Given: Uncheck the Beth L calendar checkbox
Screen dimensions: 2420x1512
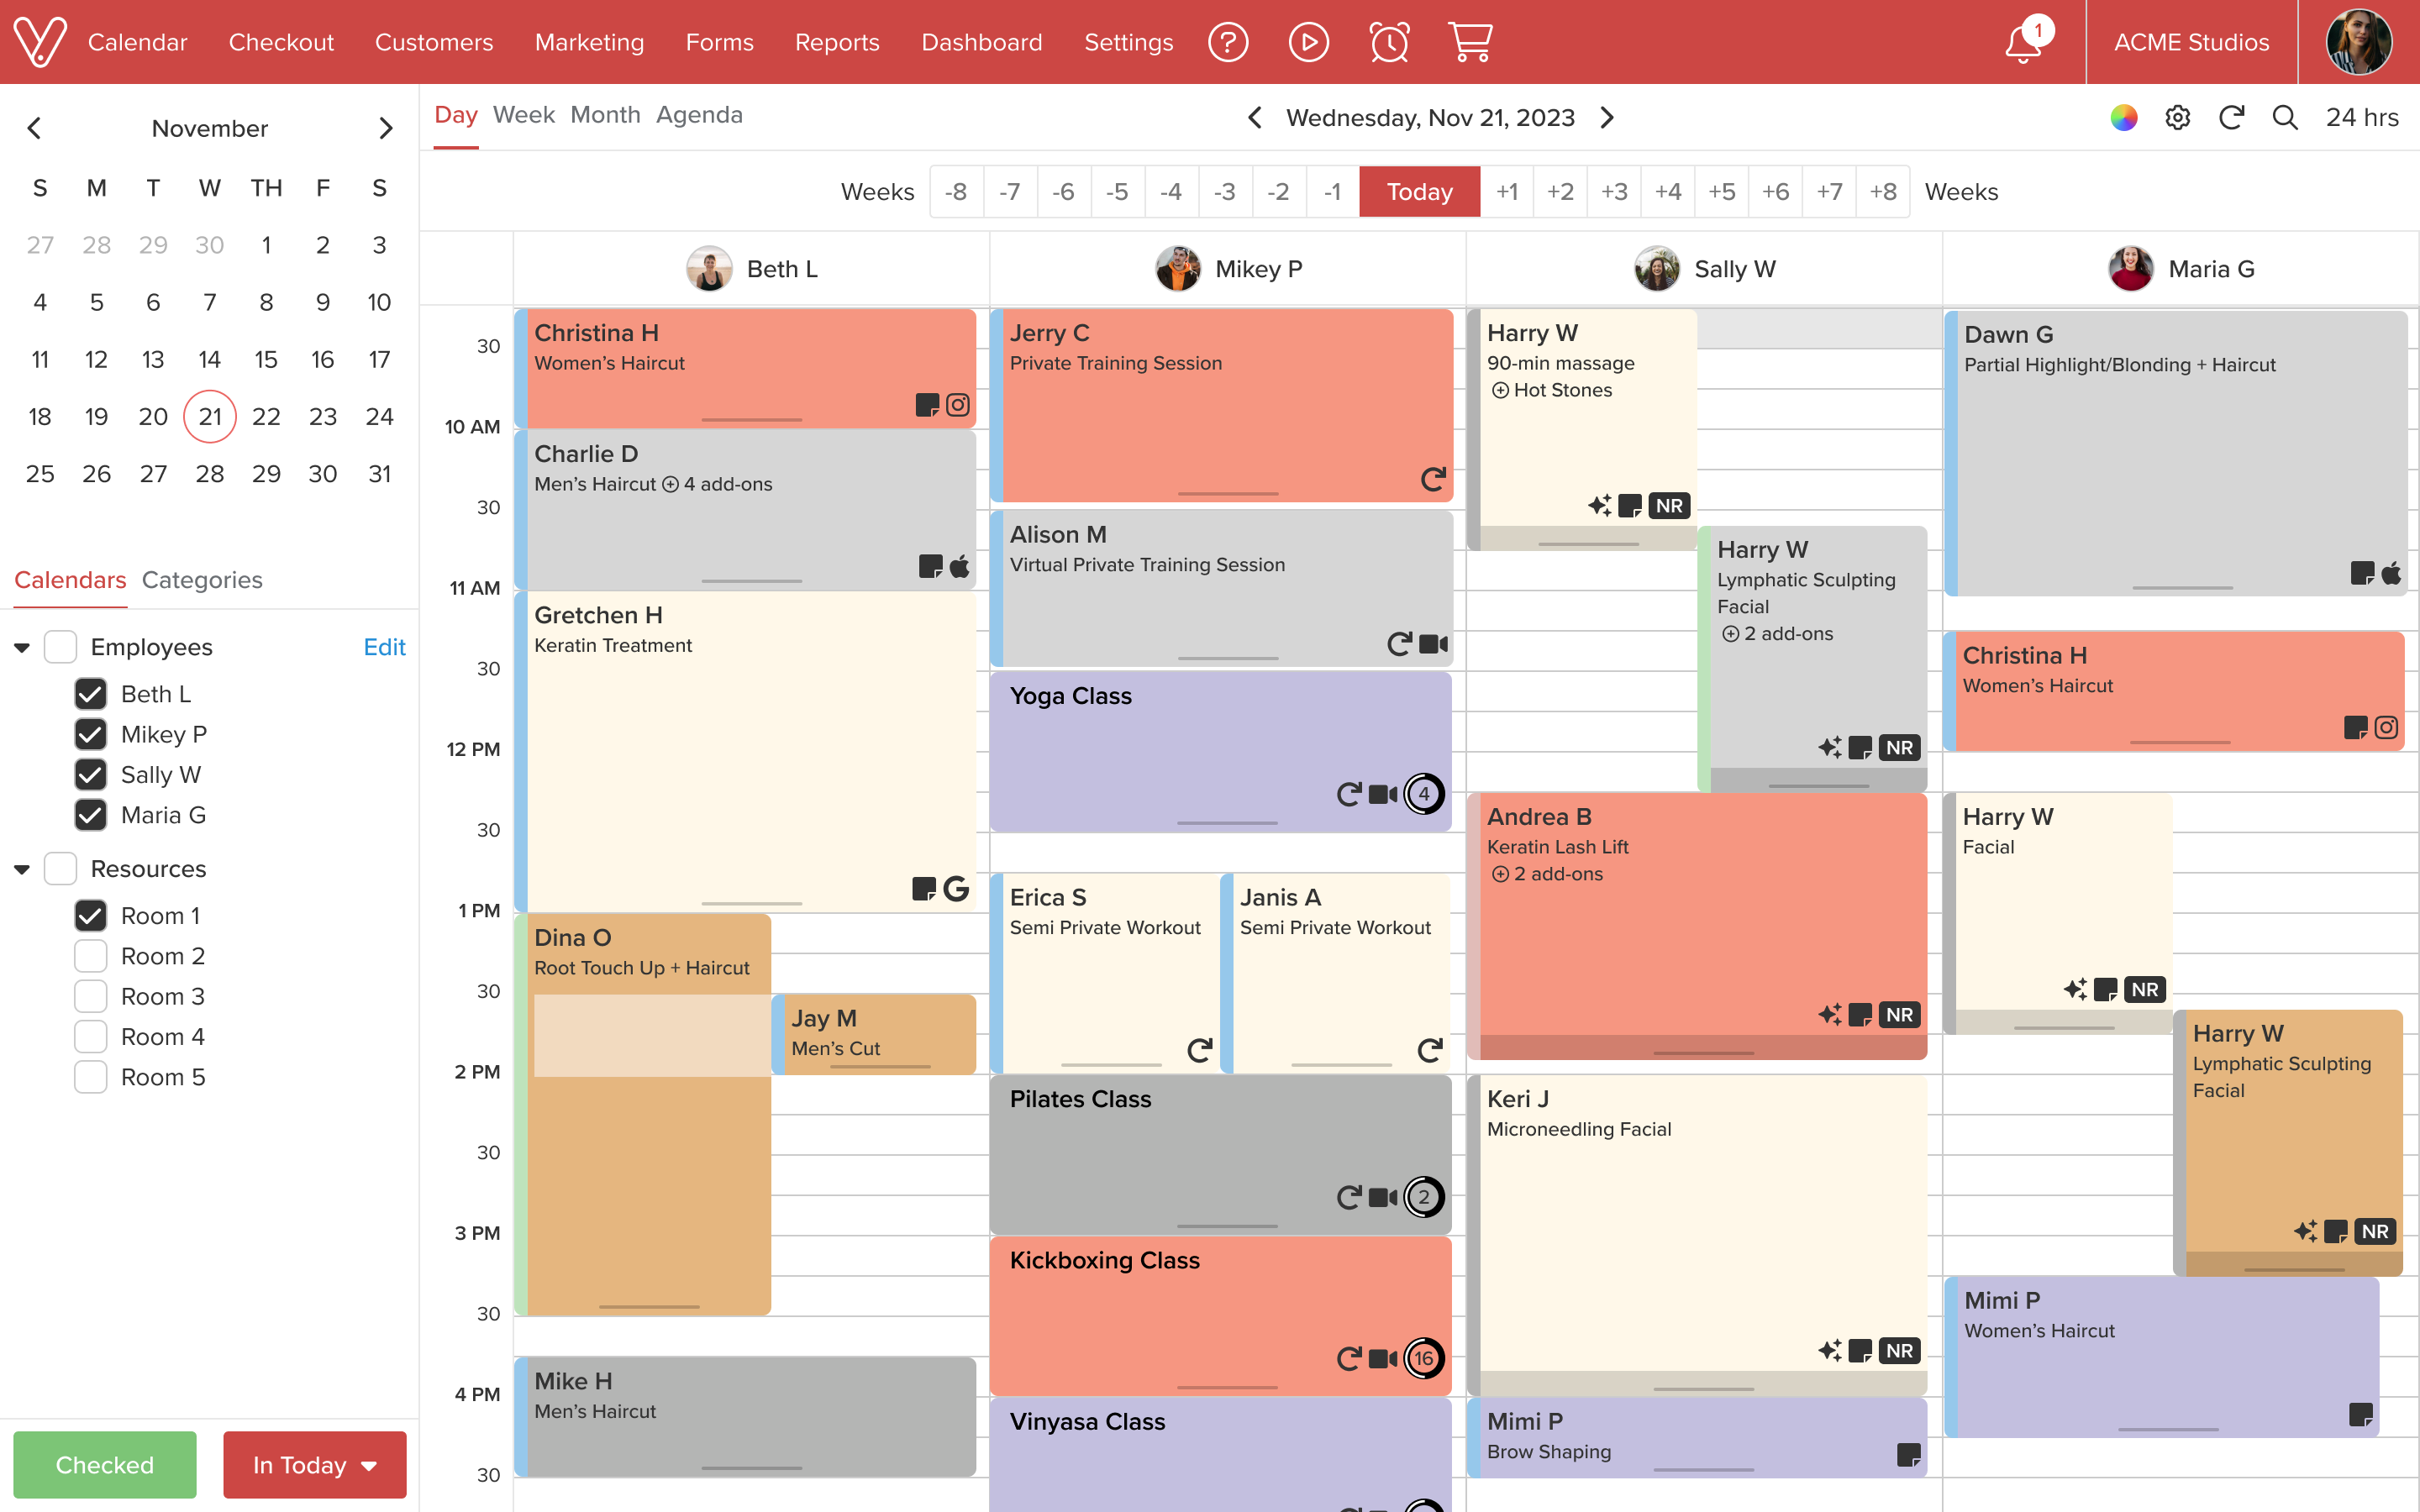Looking at the screenshot, I should point(91,694).
